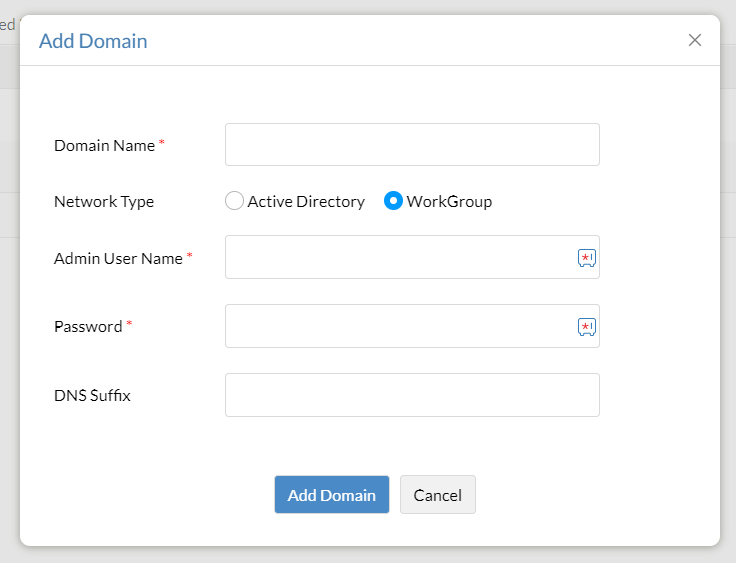Click the DNS Suffix label
736x563 pixels.
coord(92,396)
